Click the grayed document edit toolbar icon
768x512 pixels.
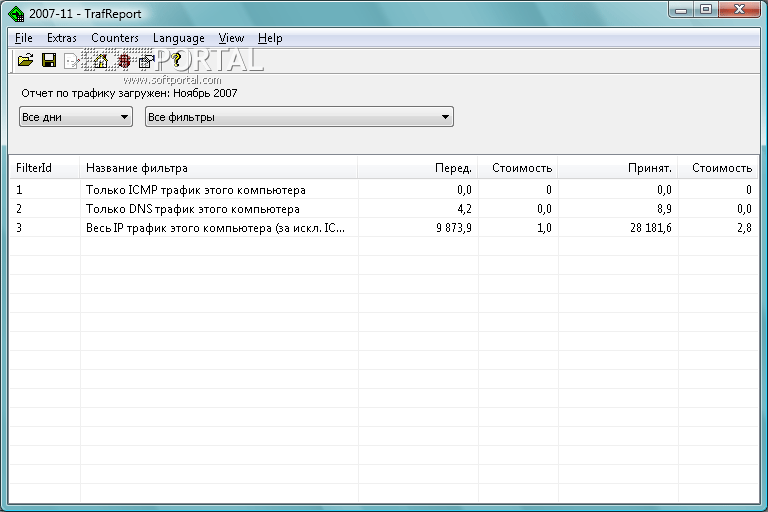click(72, 61)
